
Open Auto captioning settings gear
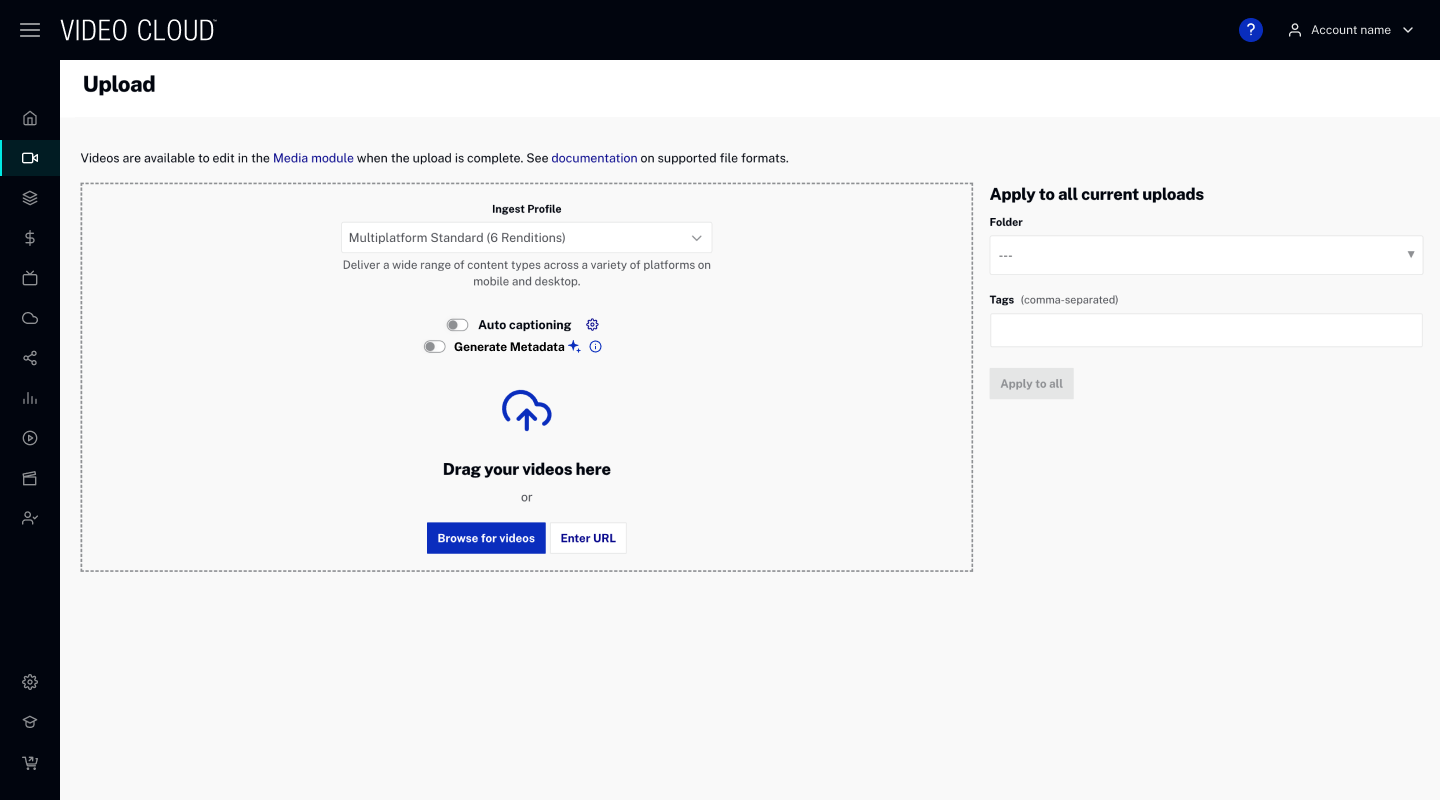592,325
